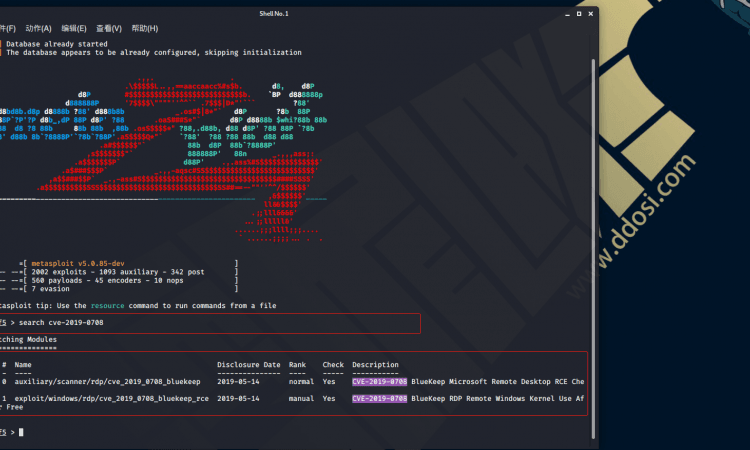Select auxiliary/scanner/rdp/cve_2019_0708_bluekeep module name

point(107,382)
